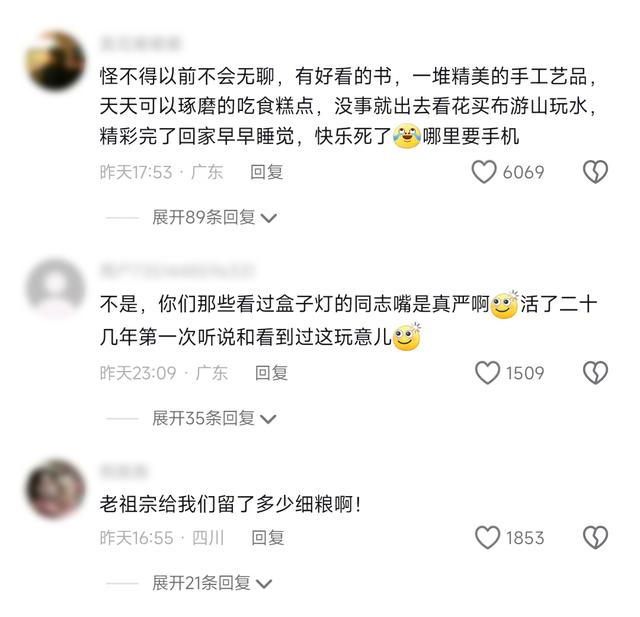Open third commenter's avatar profile

pos(56,489)
